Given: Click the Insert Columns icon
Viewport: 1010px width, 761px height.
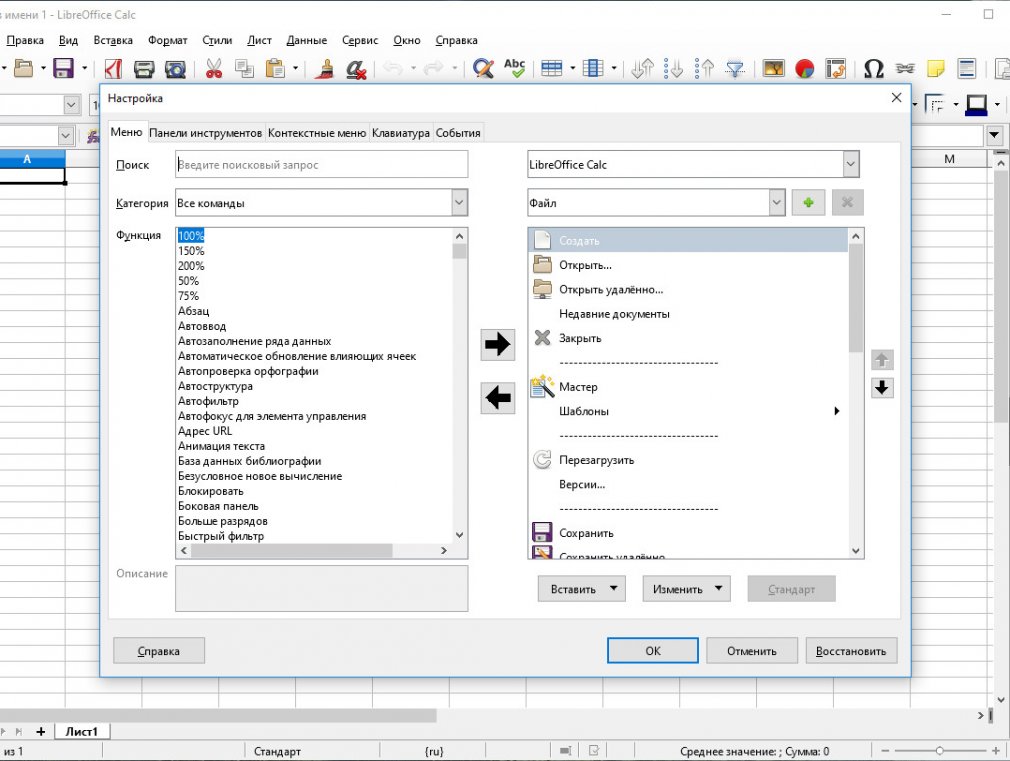Looking at the screenshot, I should tap(593, 68).
